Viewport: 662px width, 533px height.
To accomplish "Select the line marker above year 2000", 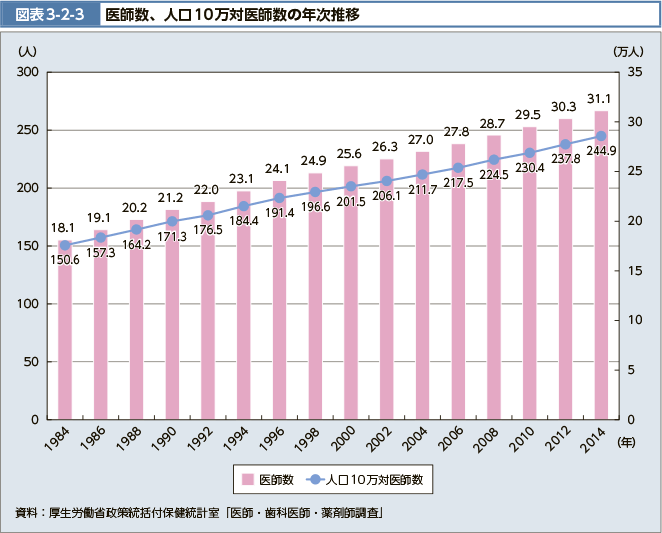I will pos(351,186).
